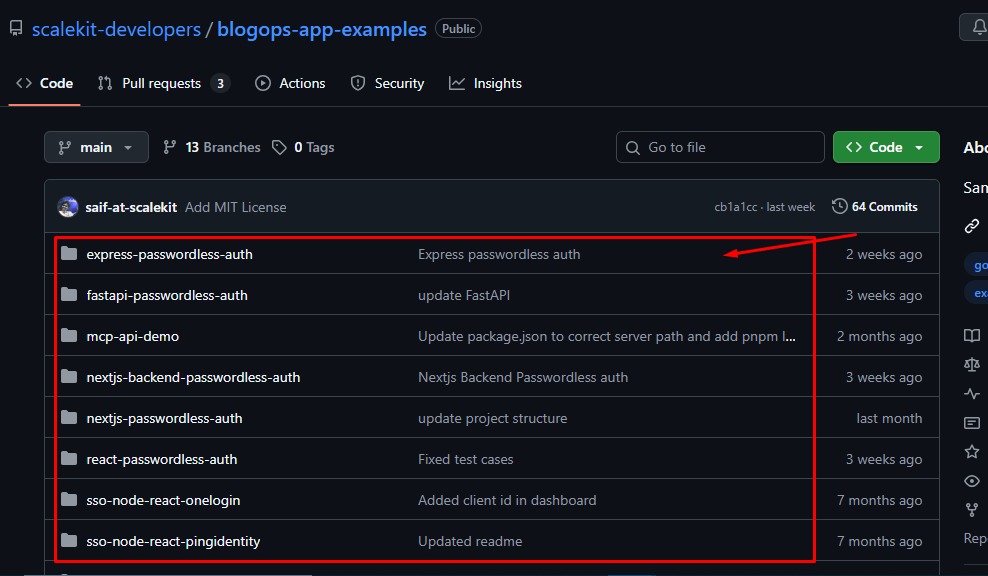This screenshot has width=988, height=576.
Task: Open the express-passwordless-auth folder
Action: point(169,254)
